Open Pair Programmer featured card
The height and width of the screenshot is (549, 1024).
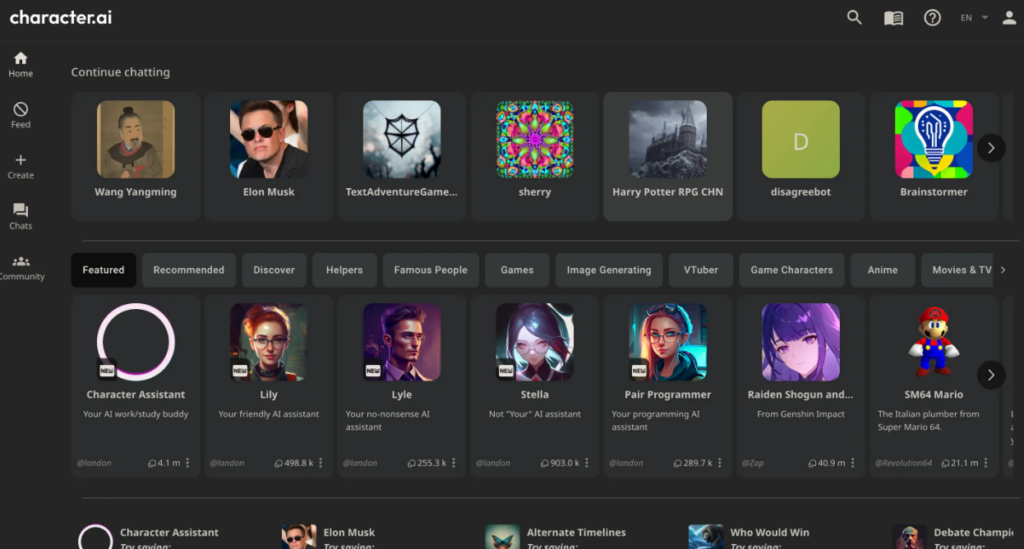[x=667, y=386]
